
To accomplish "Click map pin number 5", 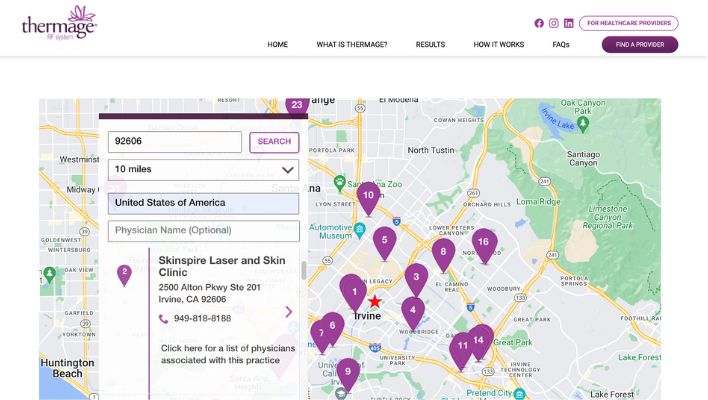I will (384, 240).
